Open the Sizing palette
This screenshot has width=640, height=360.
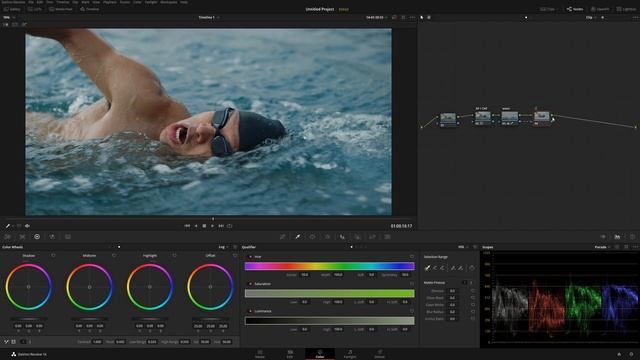click(372, 237)
